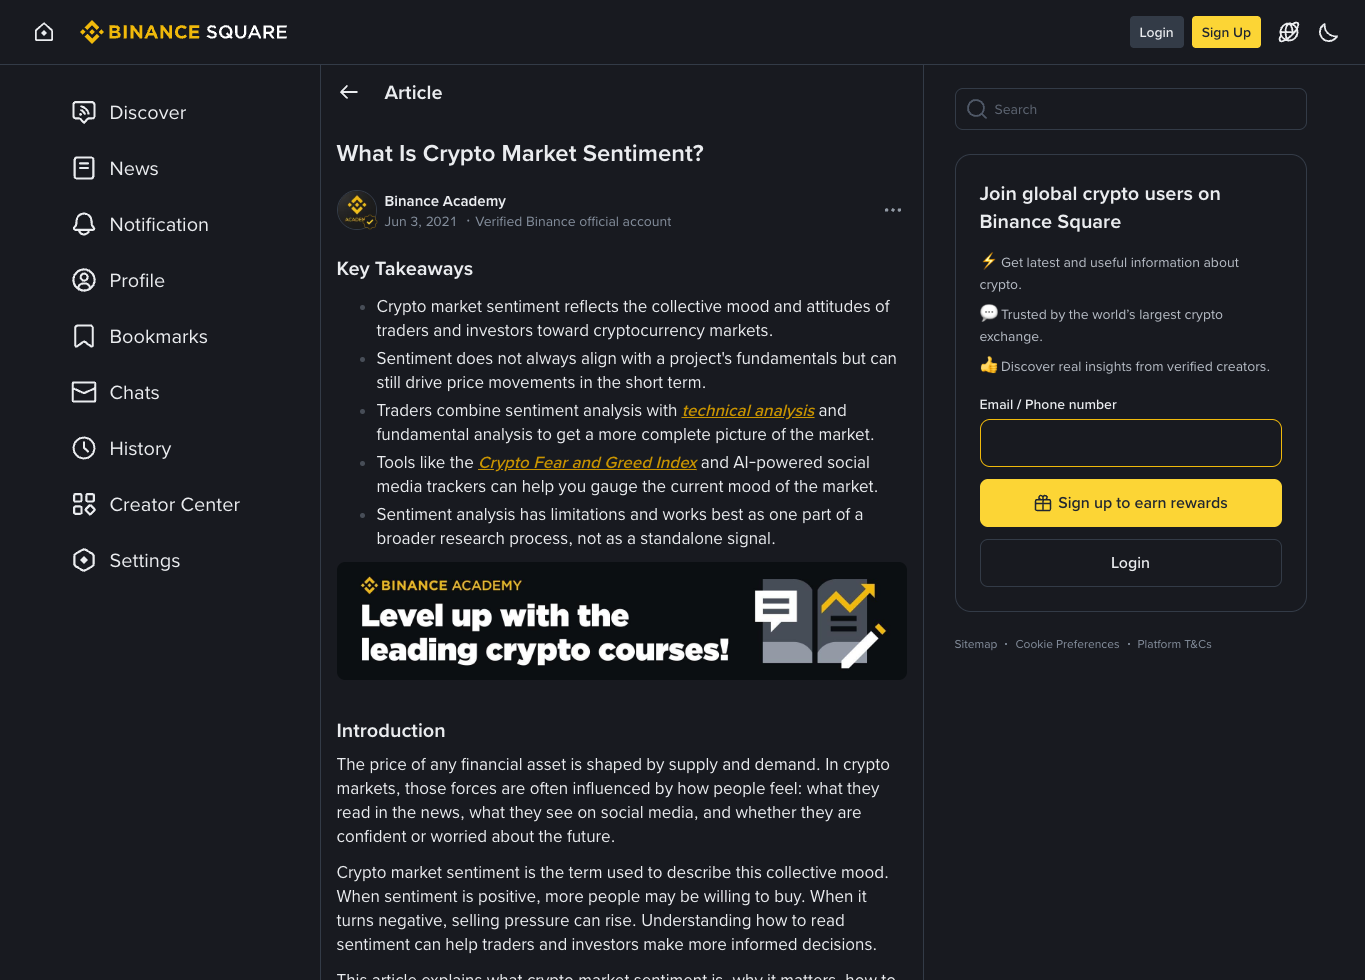The height and width of the screenshot is (980, 1365).
Task: Click the back arrow beside Article
Action: [x=349, y=92]
